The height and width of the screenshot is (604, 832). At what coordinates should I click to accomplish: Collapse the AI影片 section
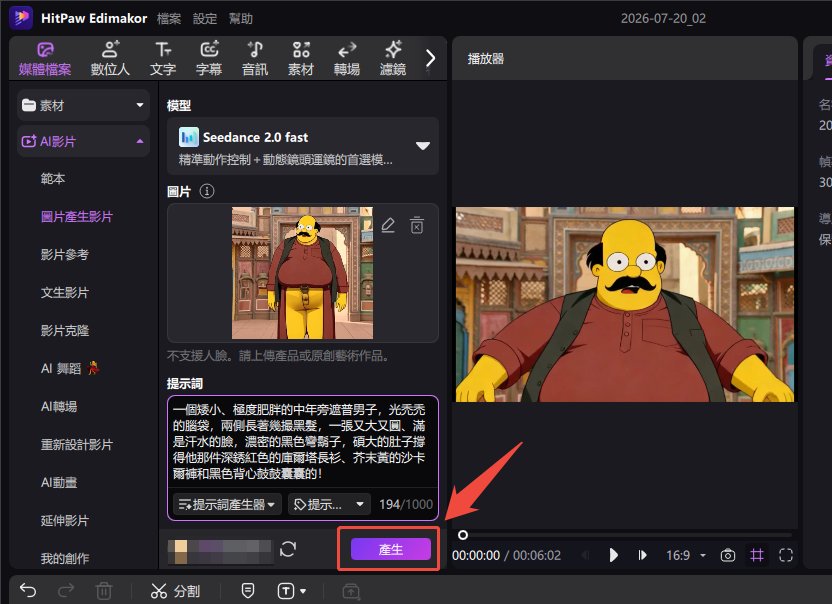(83, 141)
